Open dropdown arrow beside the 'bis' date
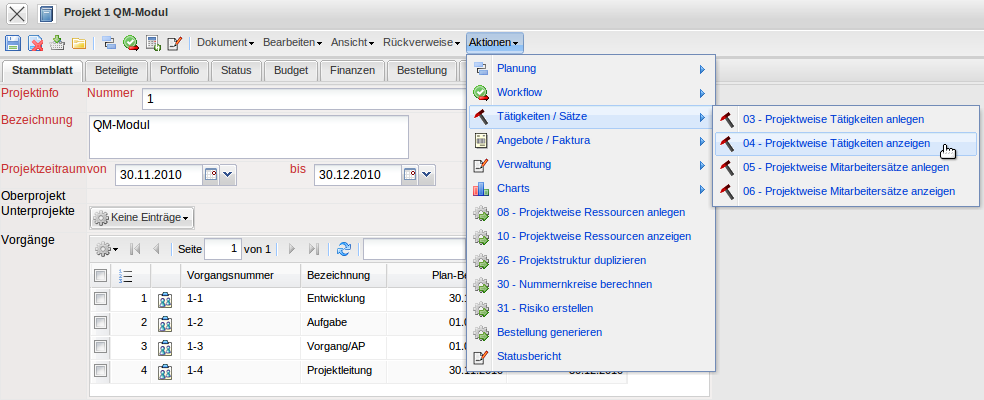Image resolution: width=984 pixels, height=400 pixels. point(427,175)
